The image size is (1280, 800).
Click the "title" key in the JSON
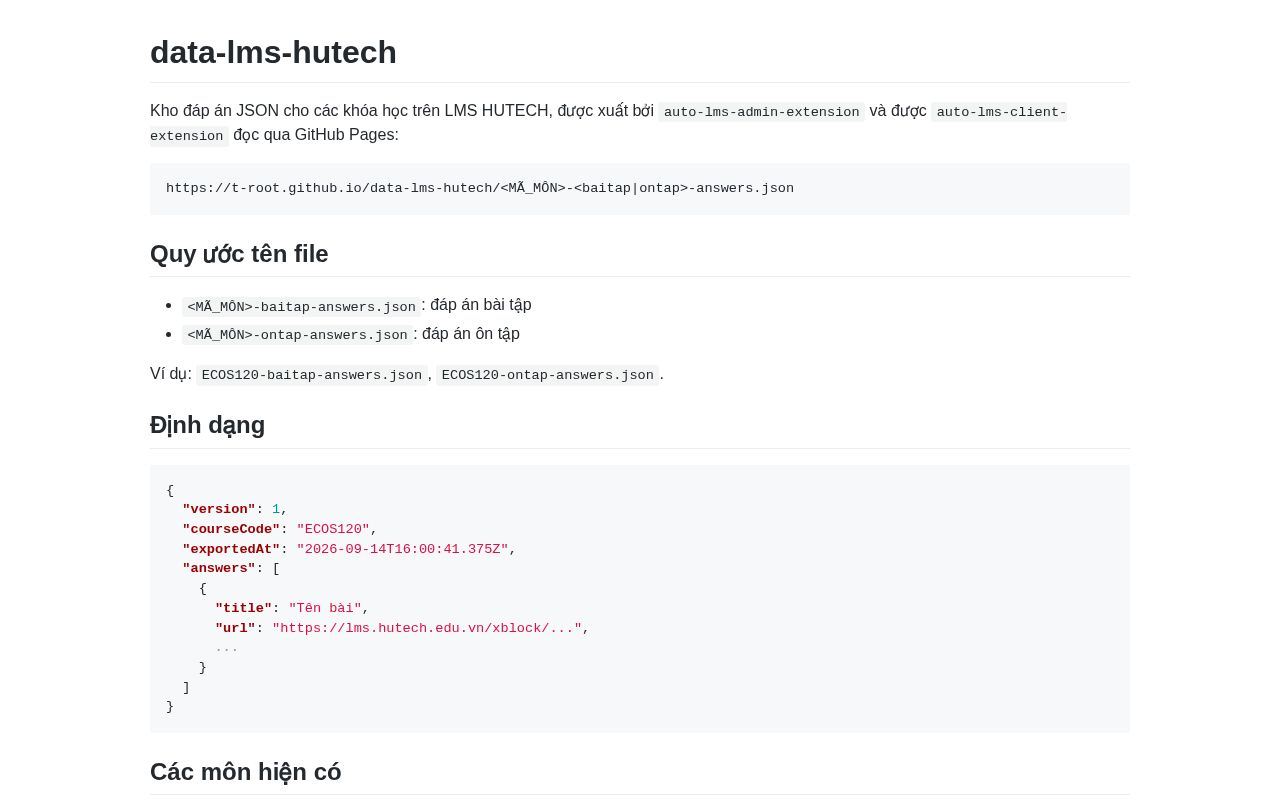pyautogui.click(x=244, y=609)
